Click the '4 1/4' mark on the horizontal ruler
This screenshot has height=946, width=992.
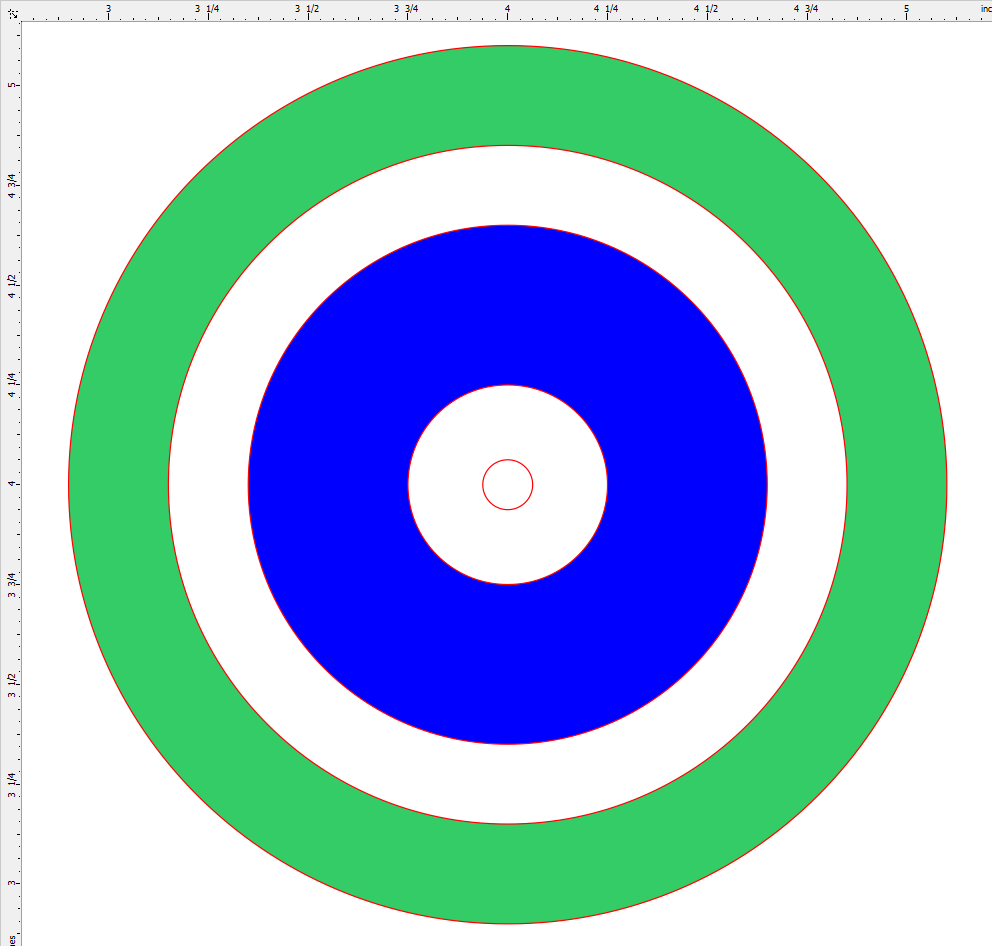tap(607, 9)
